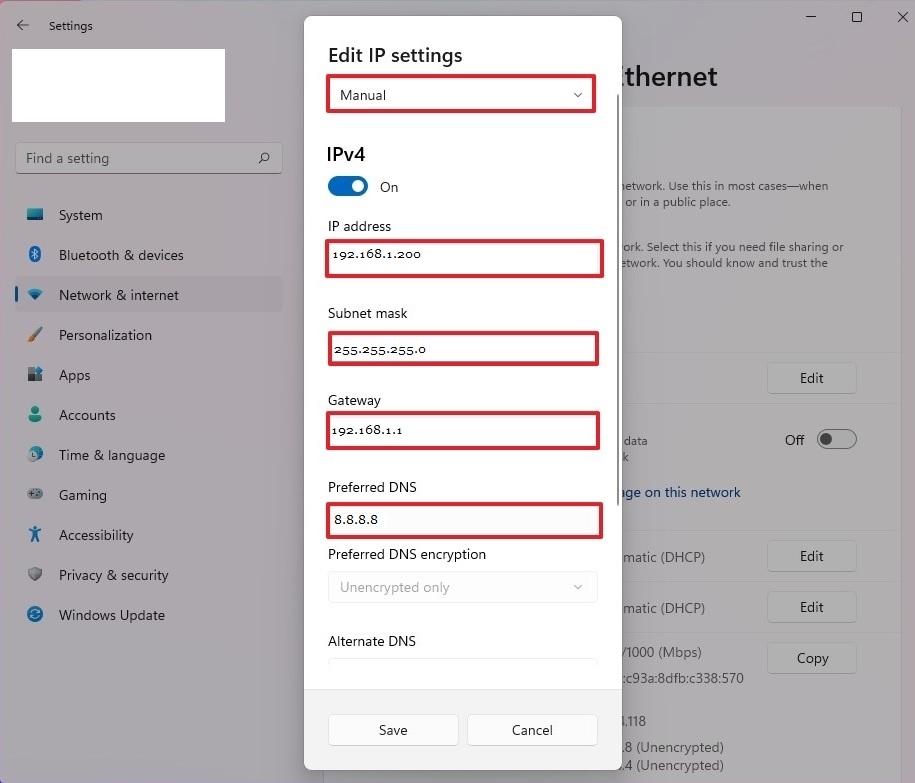
Task: Click the Bluetooth & devices icon
Action: point(36,255)
